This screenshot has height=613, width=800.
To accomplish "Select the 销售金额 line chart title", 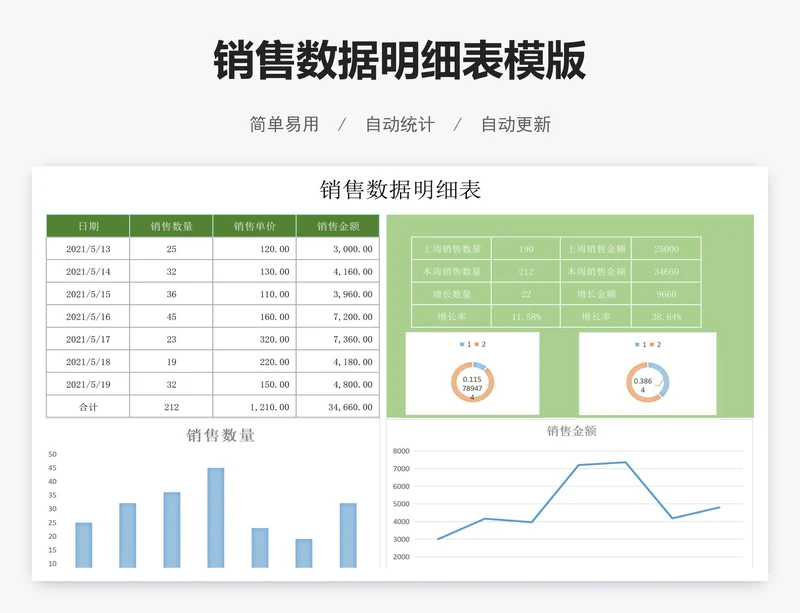I will 571,431.
